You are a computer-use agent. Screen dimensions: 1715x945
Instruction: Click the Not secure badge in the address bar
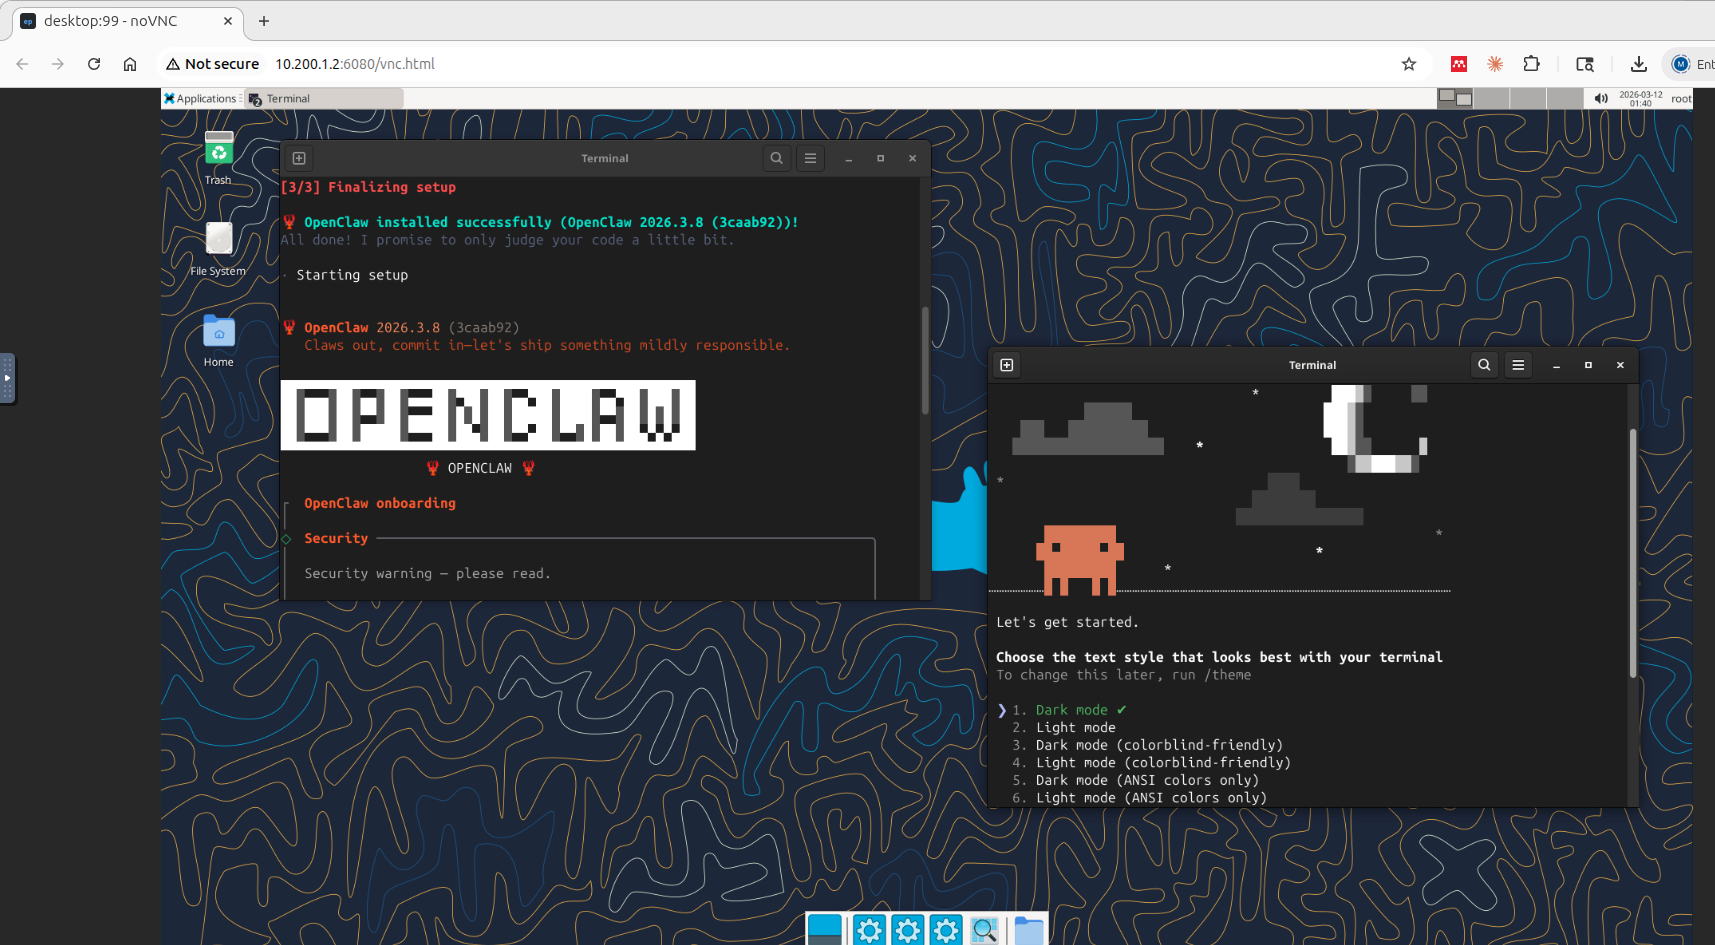tap(212, 63)
